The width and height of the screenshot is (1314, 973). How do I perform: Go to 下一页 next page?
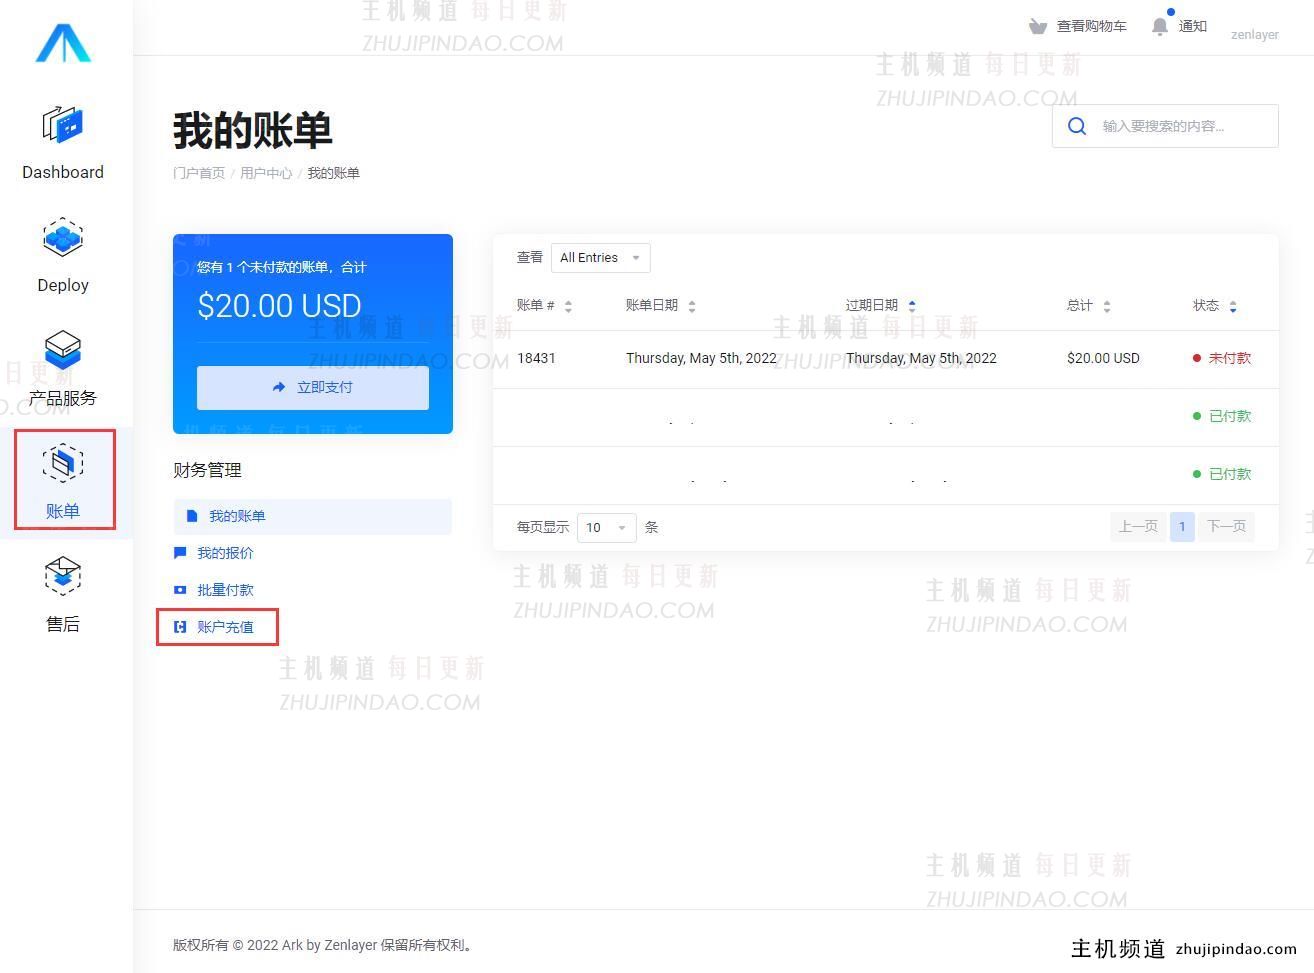pyautogui.click(x=1226, y=526)
